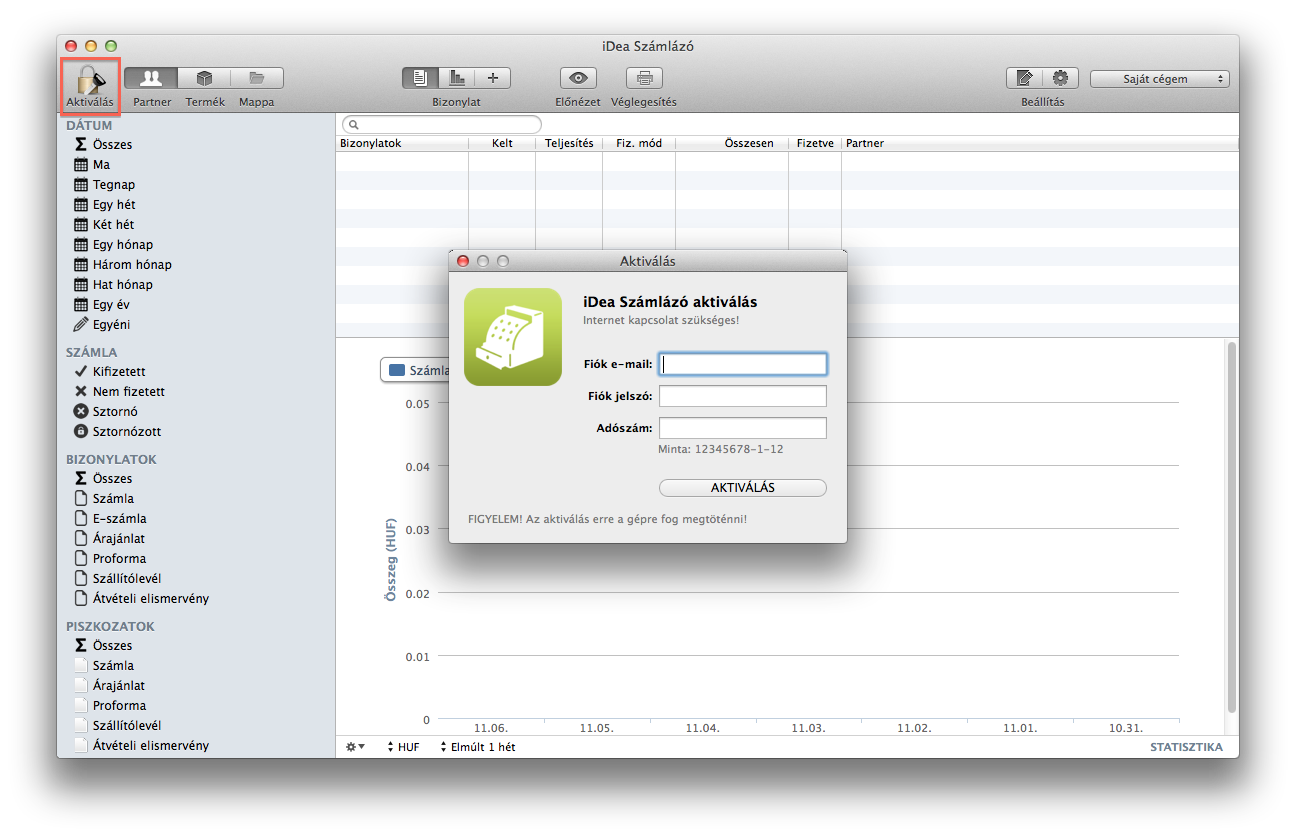Image resolution: width=1296 pixels, height=837 pixels.
Task: Filter by Tegnap date
Action: pos(104,185)
